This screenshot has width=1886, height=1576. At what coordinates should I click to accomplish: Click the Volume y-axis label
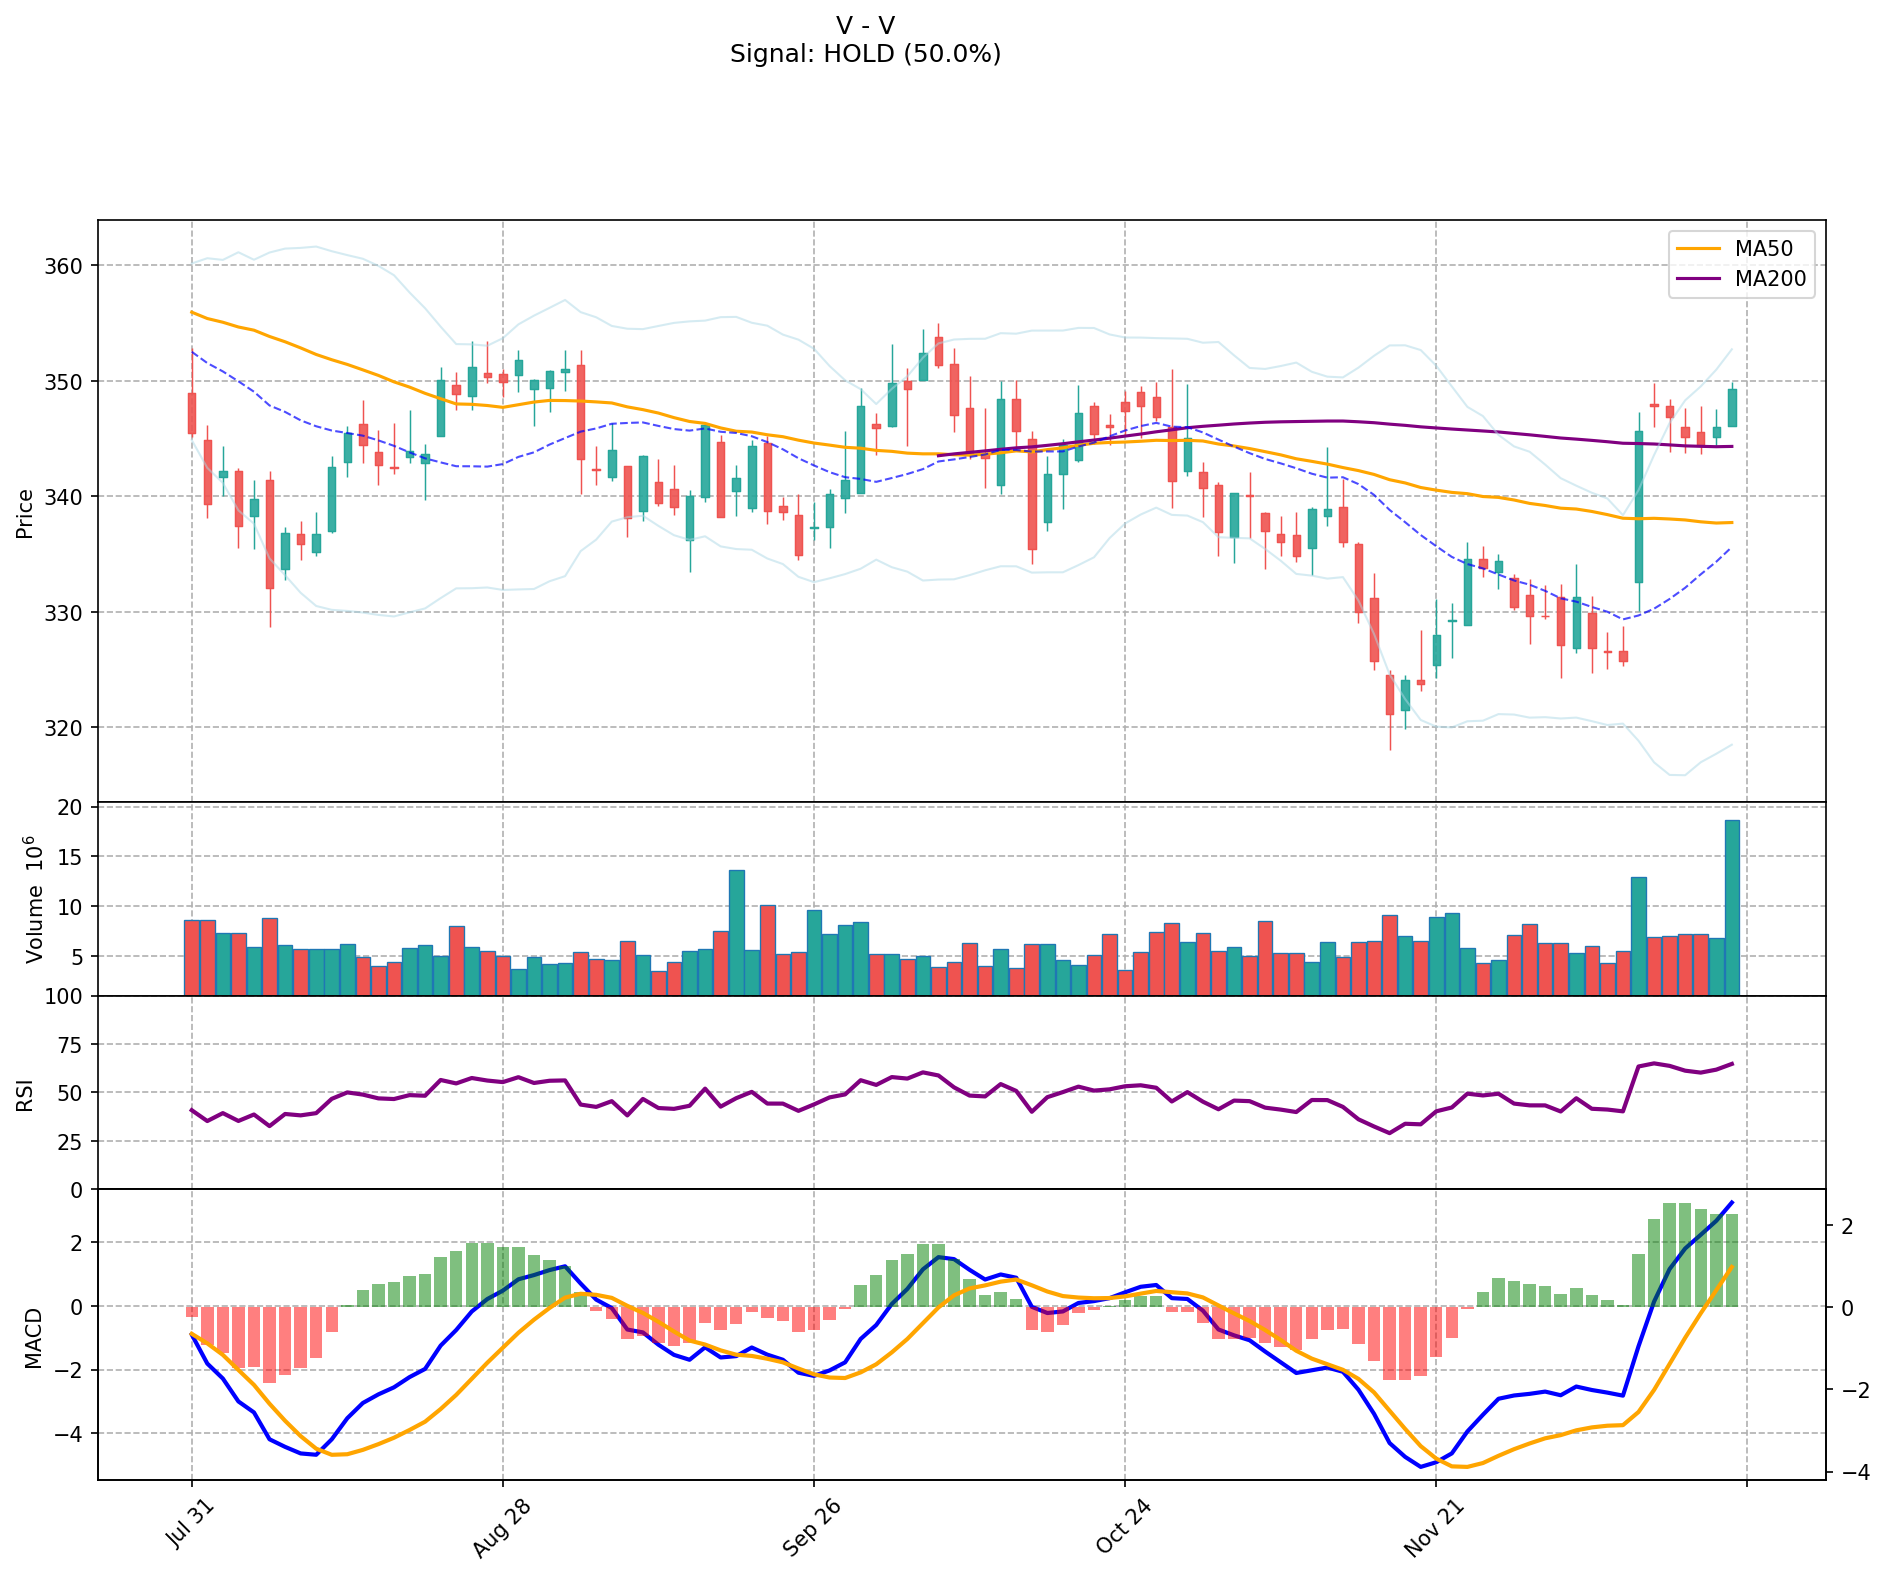[36, 899]
